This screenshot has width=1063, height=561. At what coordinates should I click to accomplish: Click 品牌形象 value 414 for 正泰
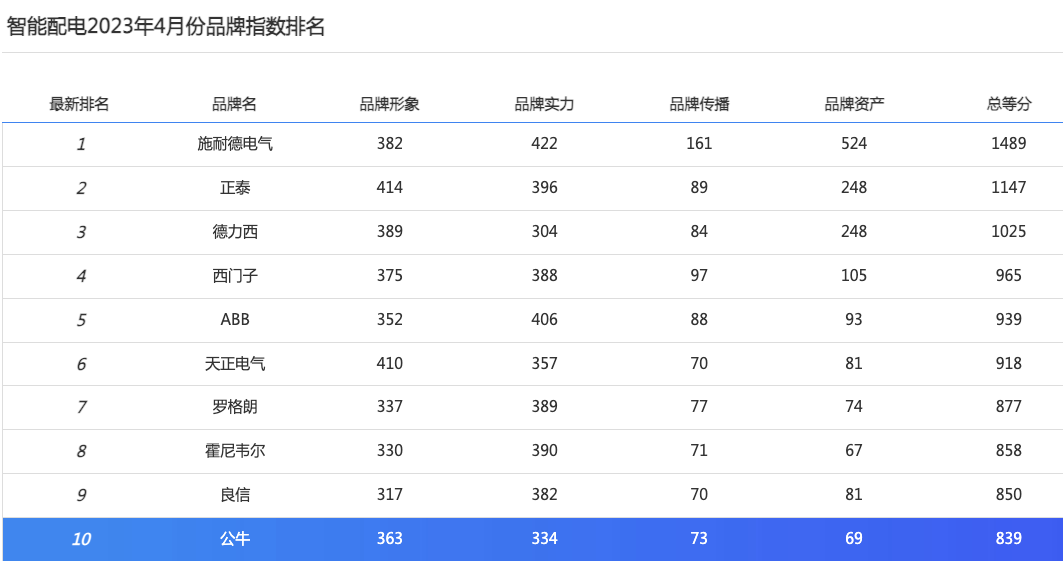pos(390,188)
